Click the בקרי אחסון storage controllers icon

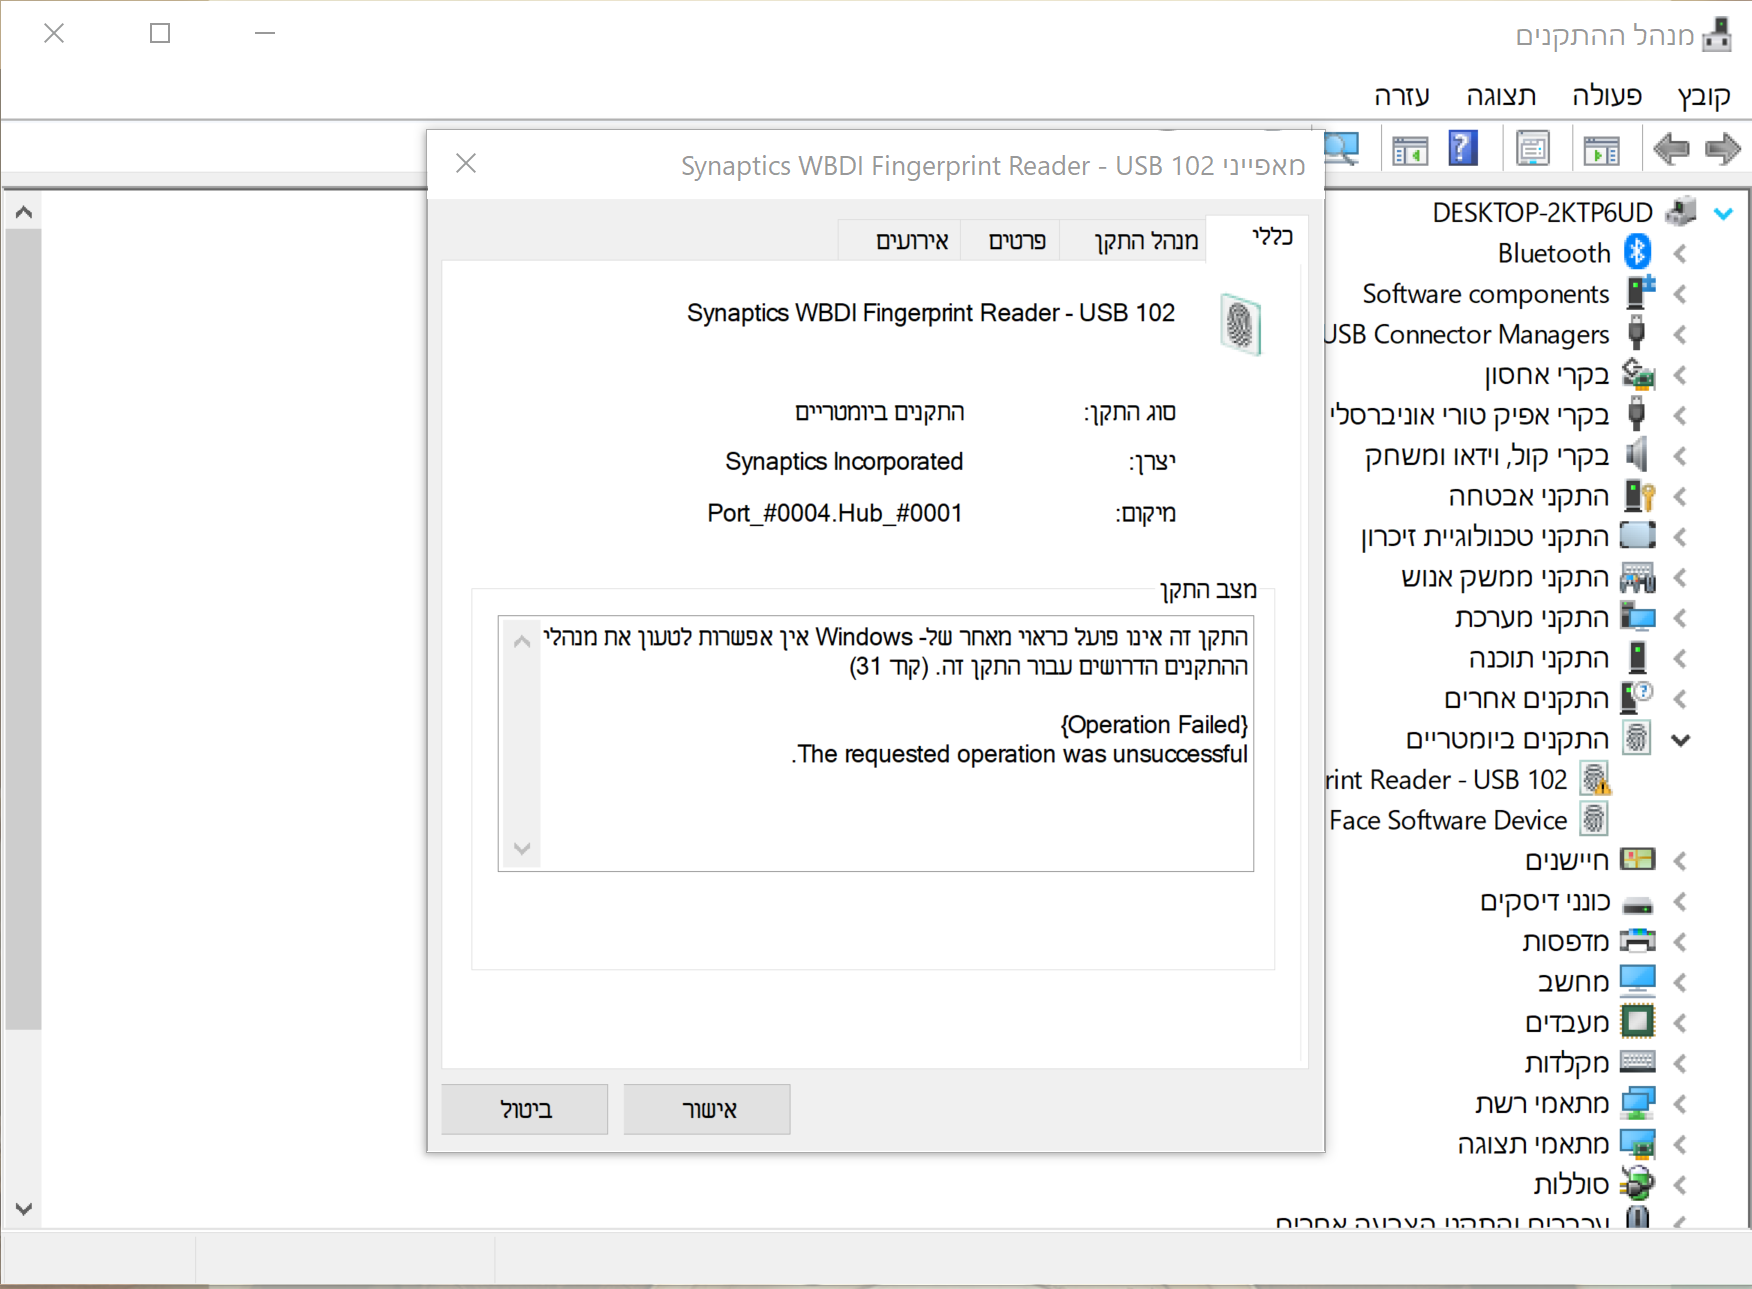1638,374
